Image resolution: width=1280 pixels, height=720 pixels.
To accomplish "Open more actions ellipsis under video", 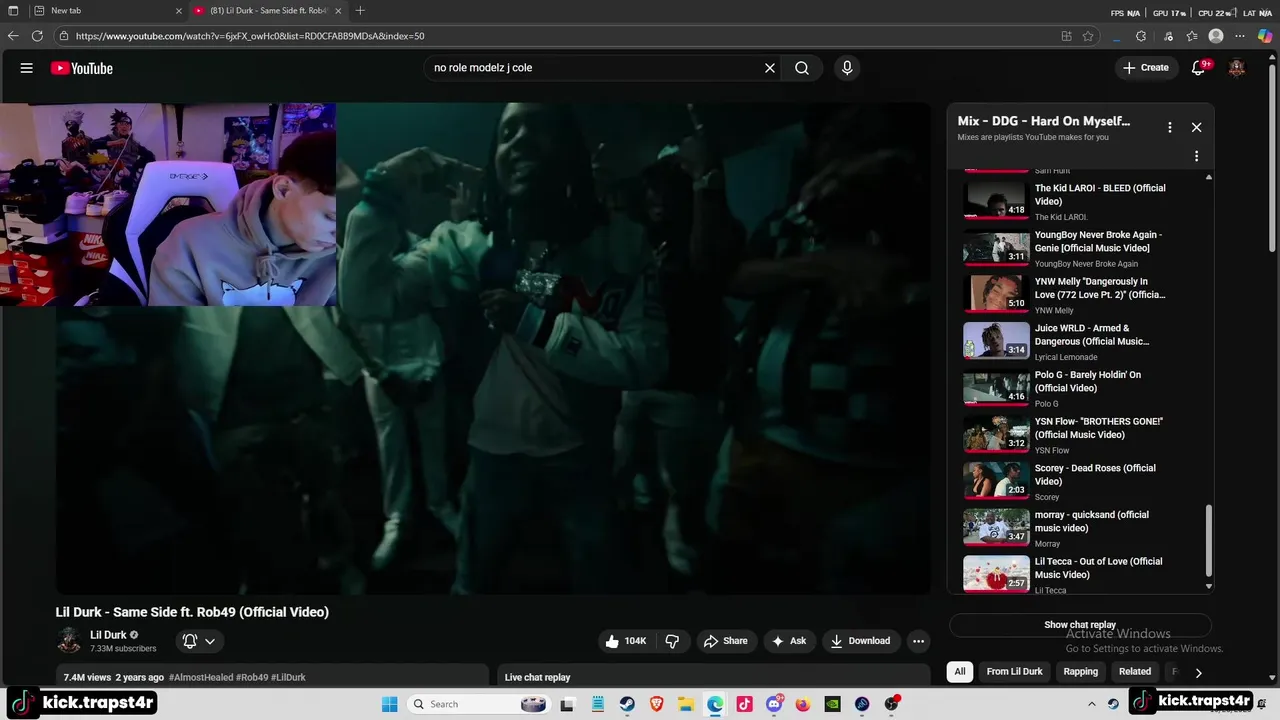I will (918, 641).
